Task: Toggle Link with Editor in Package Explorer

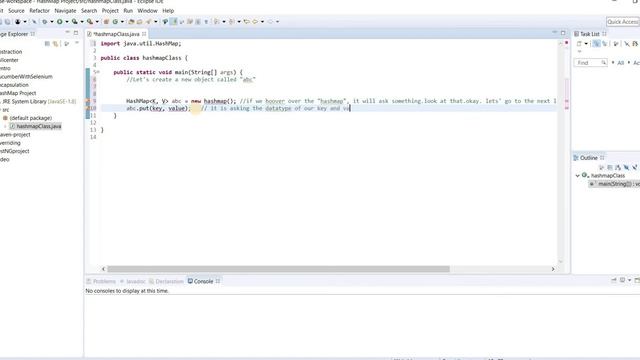Action: [55, 44]
